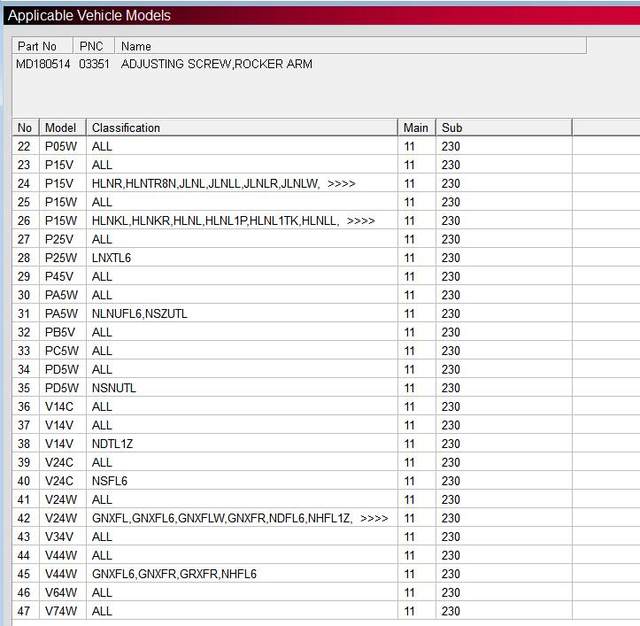This screenshot has height=626, width=640.
Task: Click row number 38
Action: coord(24,444)
